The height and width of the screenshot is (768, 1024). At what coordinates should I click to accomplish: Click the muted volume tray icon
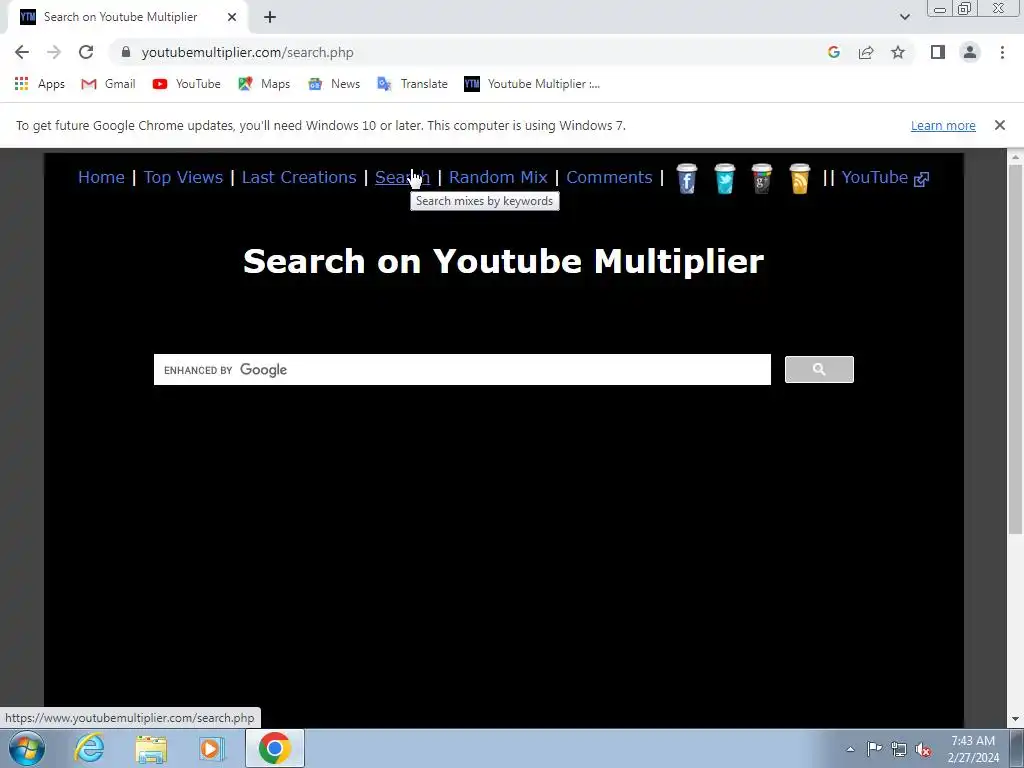click(x=923, y=749)
